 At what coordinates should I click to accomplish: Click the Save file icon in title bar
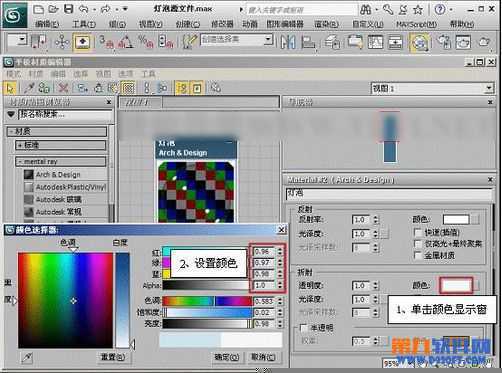click(x=68, y=9)
